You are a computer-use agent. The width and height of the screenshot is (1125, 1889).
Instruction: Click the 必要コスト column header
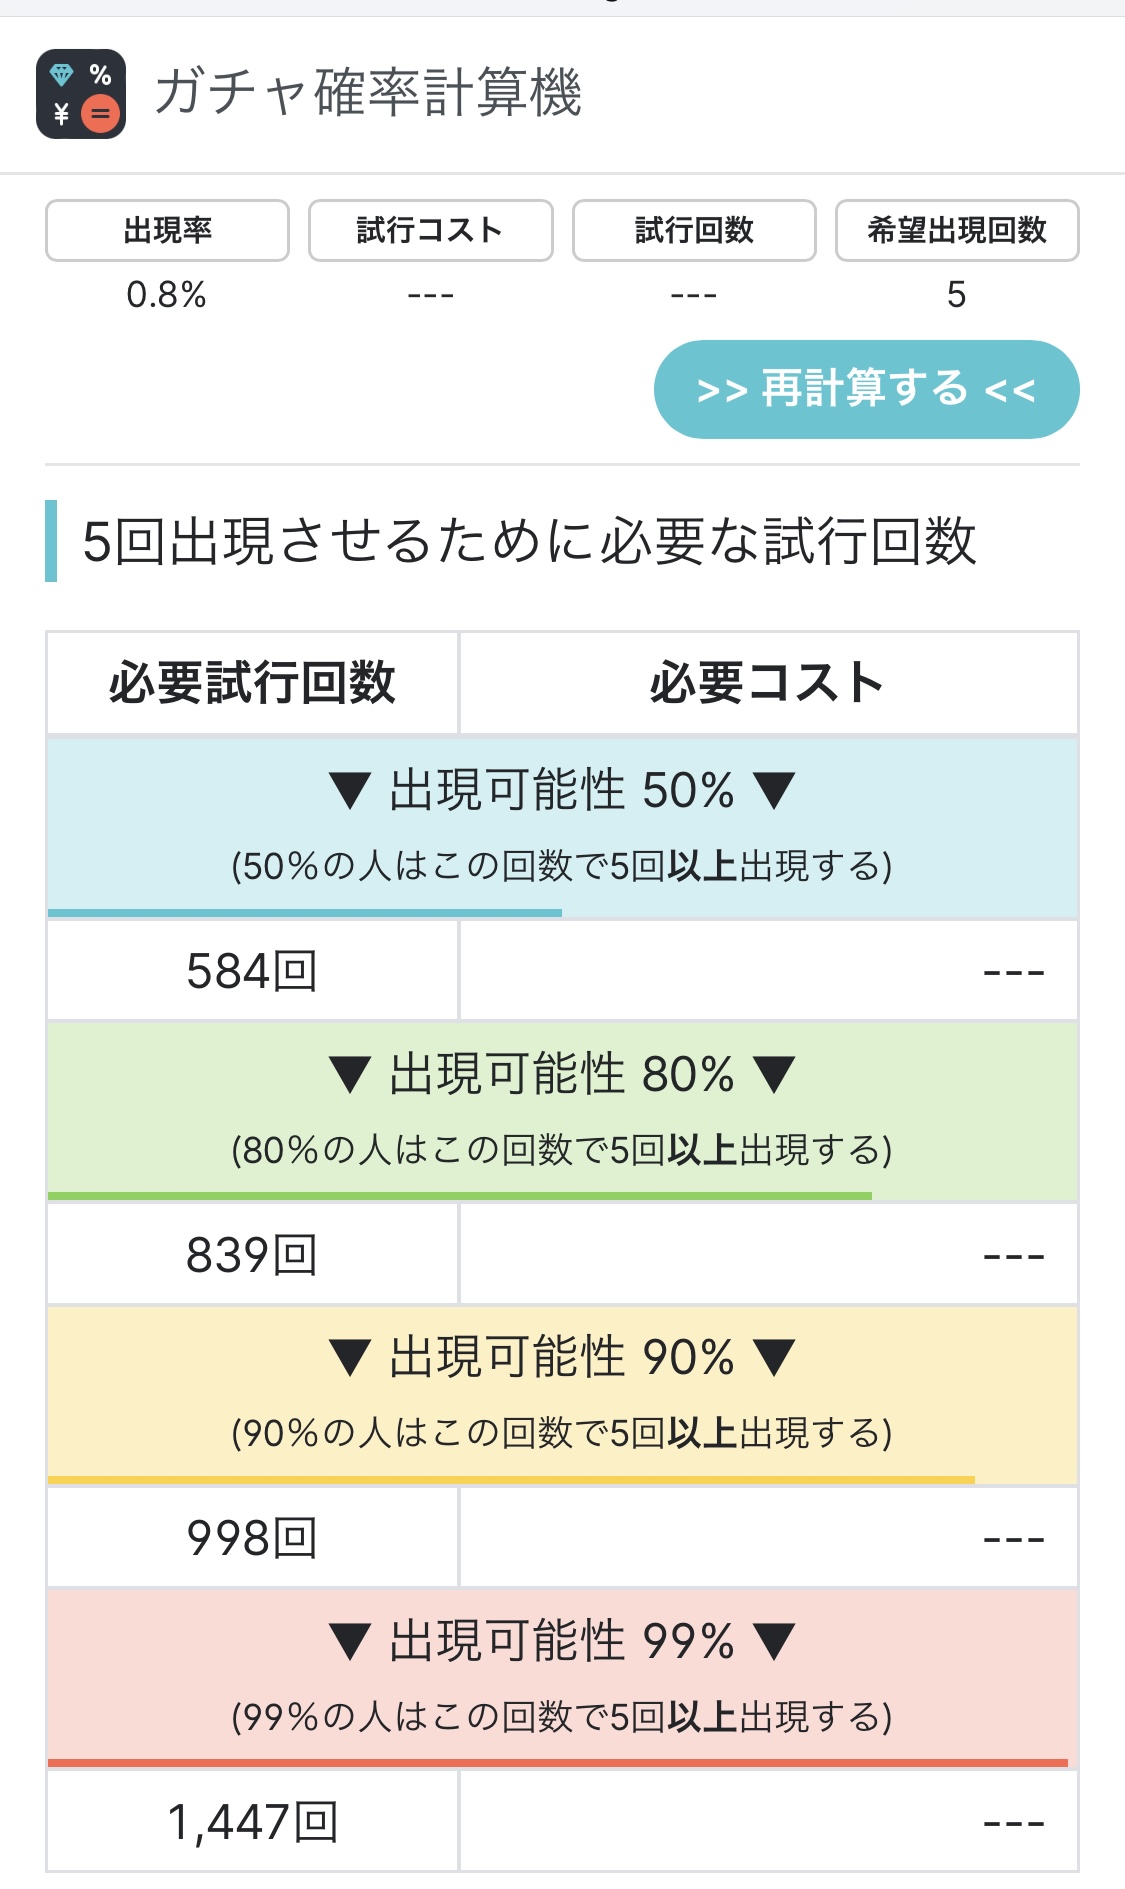pos(767,683)
